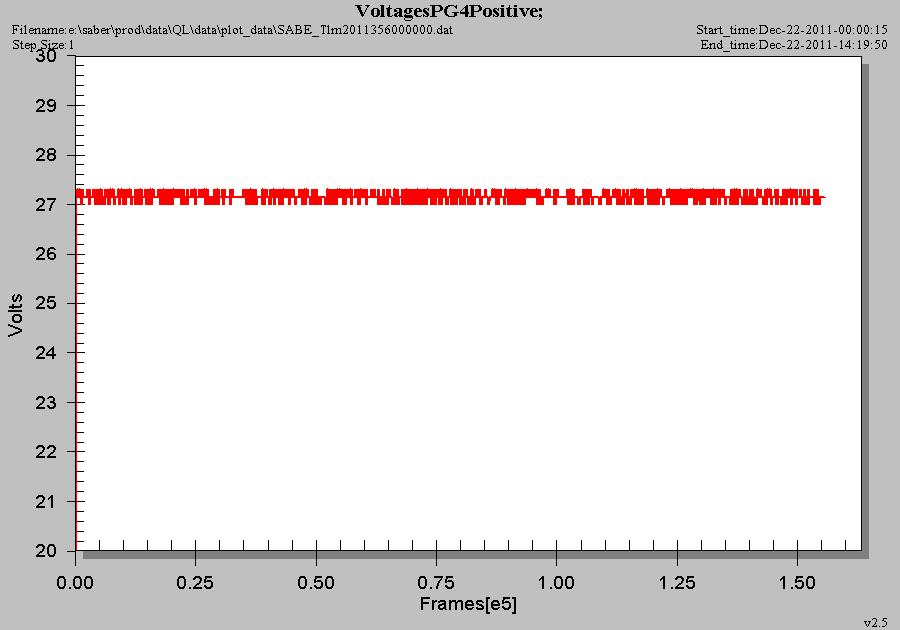The height and width of the screenshot is (630, 900).
Task: Click the y-axis value 20
Action: click(46, 551)
